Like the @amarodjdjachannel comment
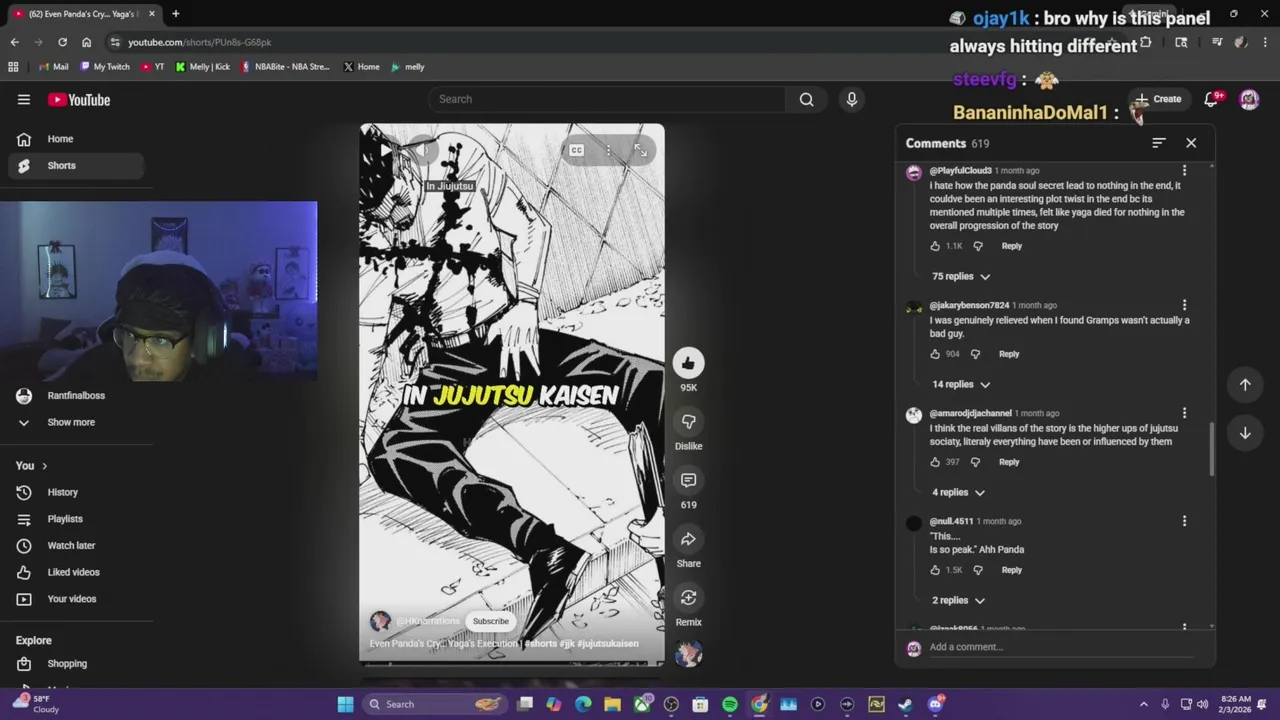Viewport: 1280px width, 720px height. point(935,462)
